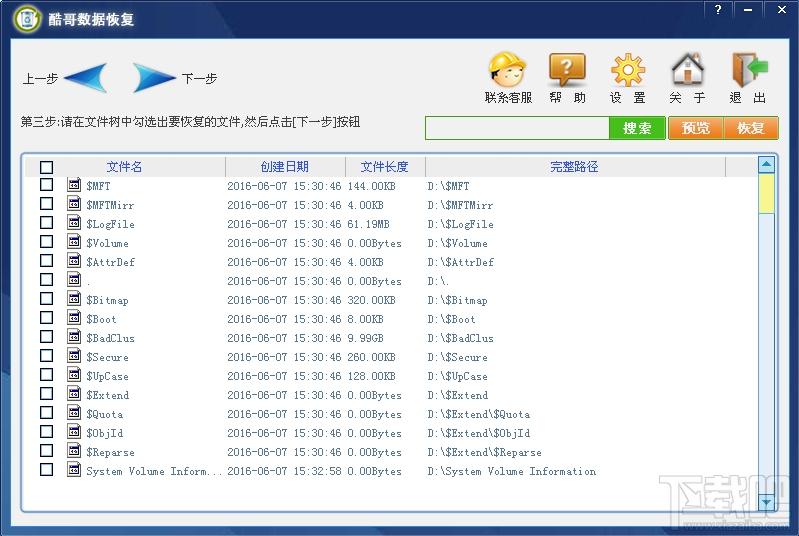
Task: Check the box for $BadClus
Action: click(46, 336)
